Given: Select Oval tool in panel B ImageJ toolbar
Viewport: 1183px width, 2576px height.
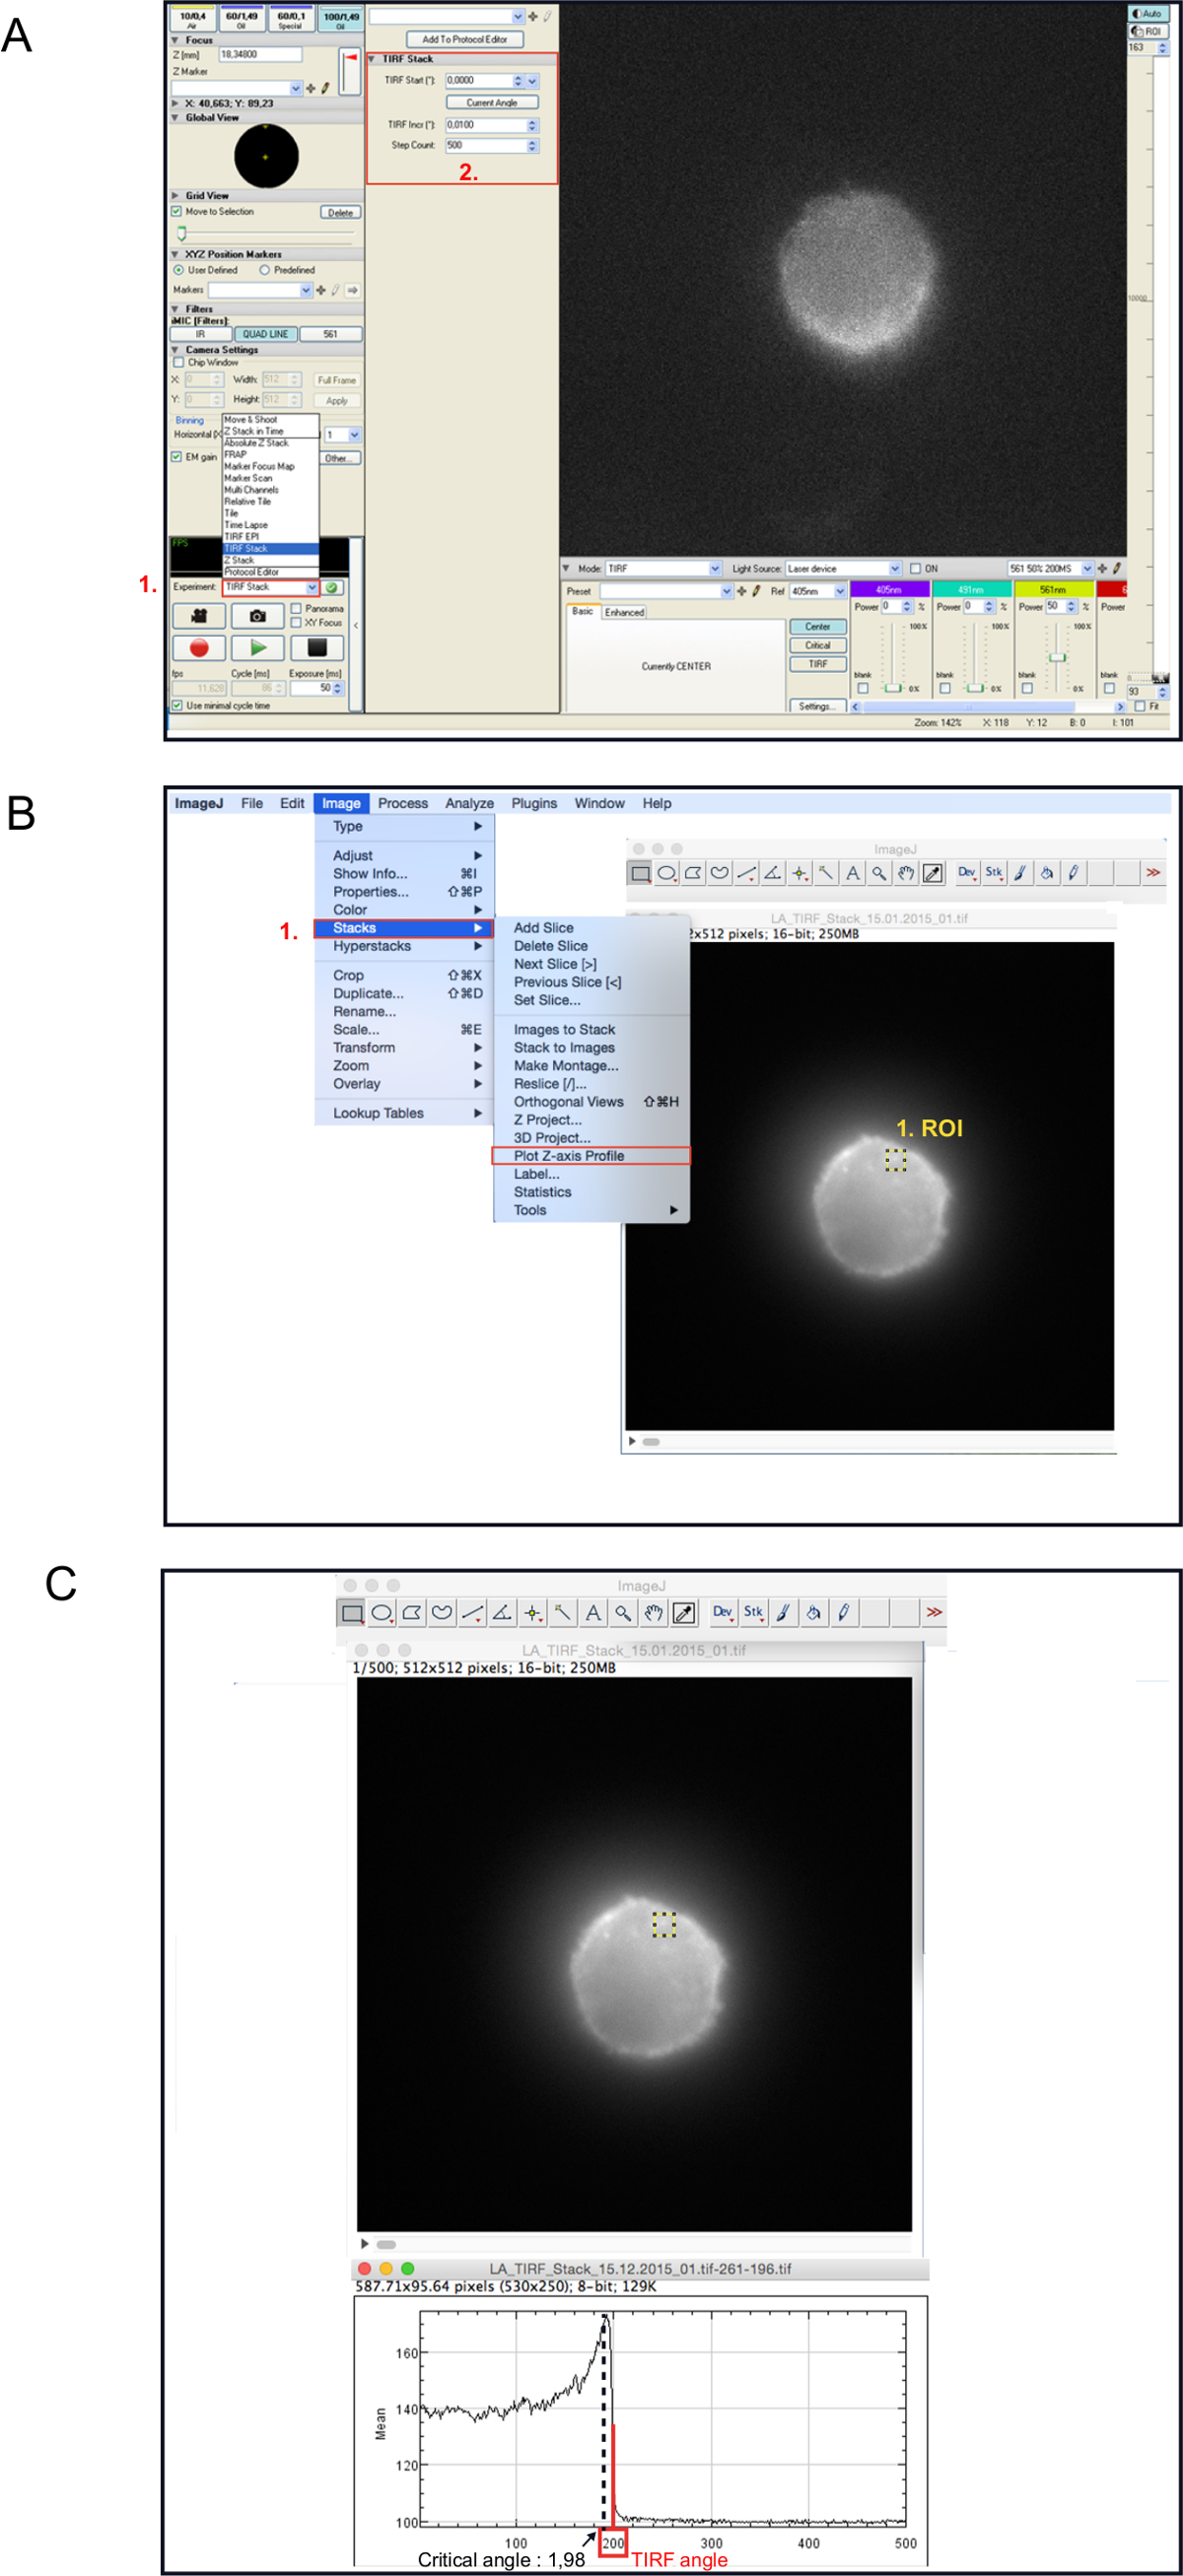Looking at the screenshot, I should point(667,873).
